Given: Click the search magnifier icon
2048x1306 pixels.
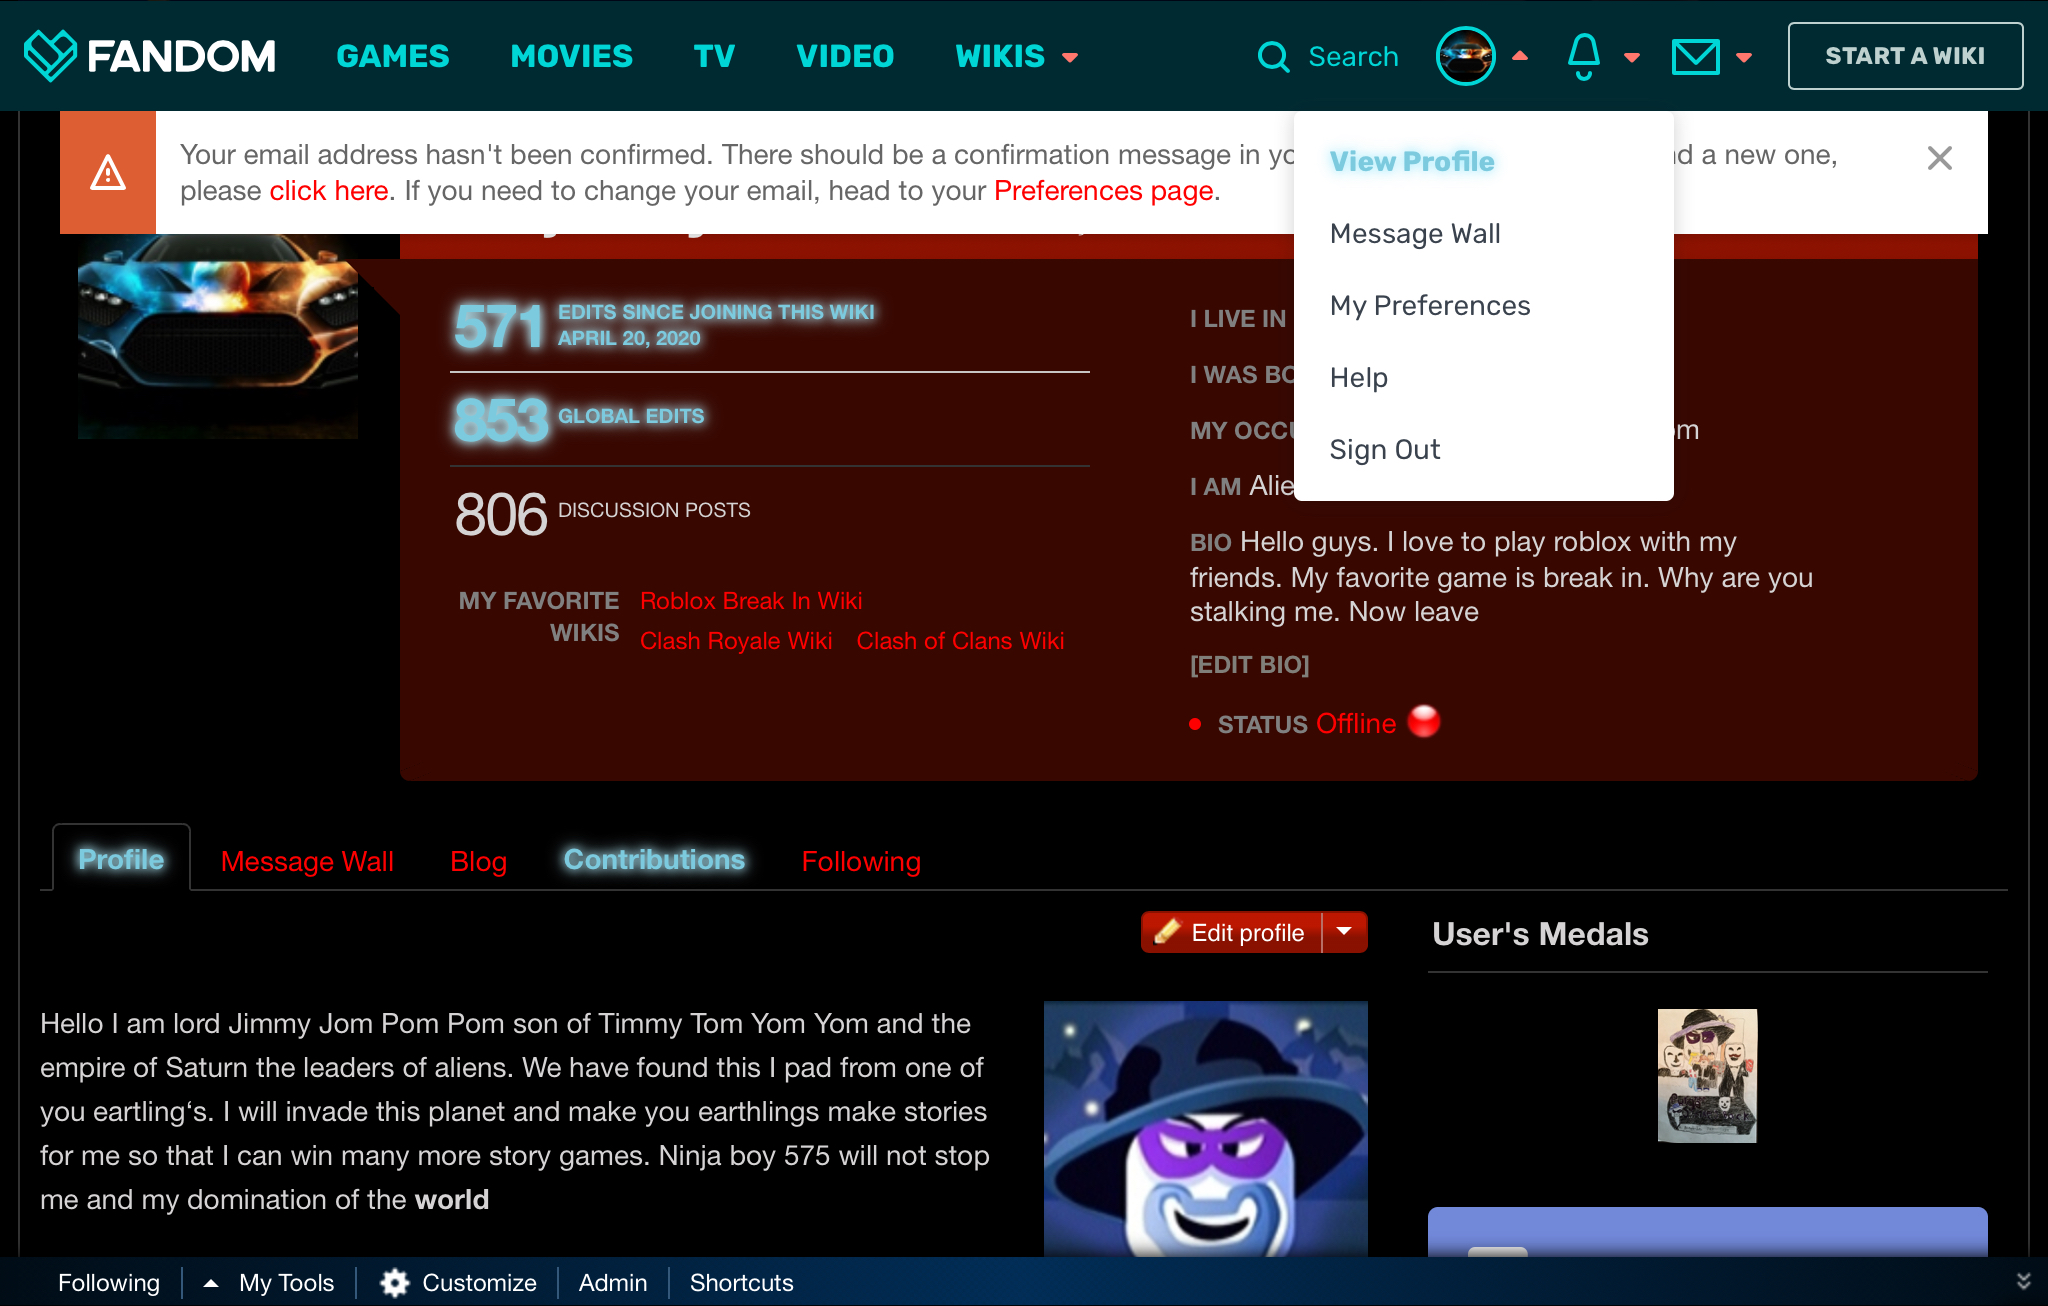Looking at the screenshot, I should (1273, 57).
